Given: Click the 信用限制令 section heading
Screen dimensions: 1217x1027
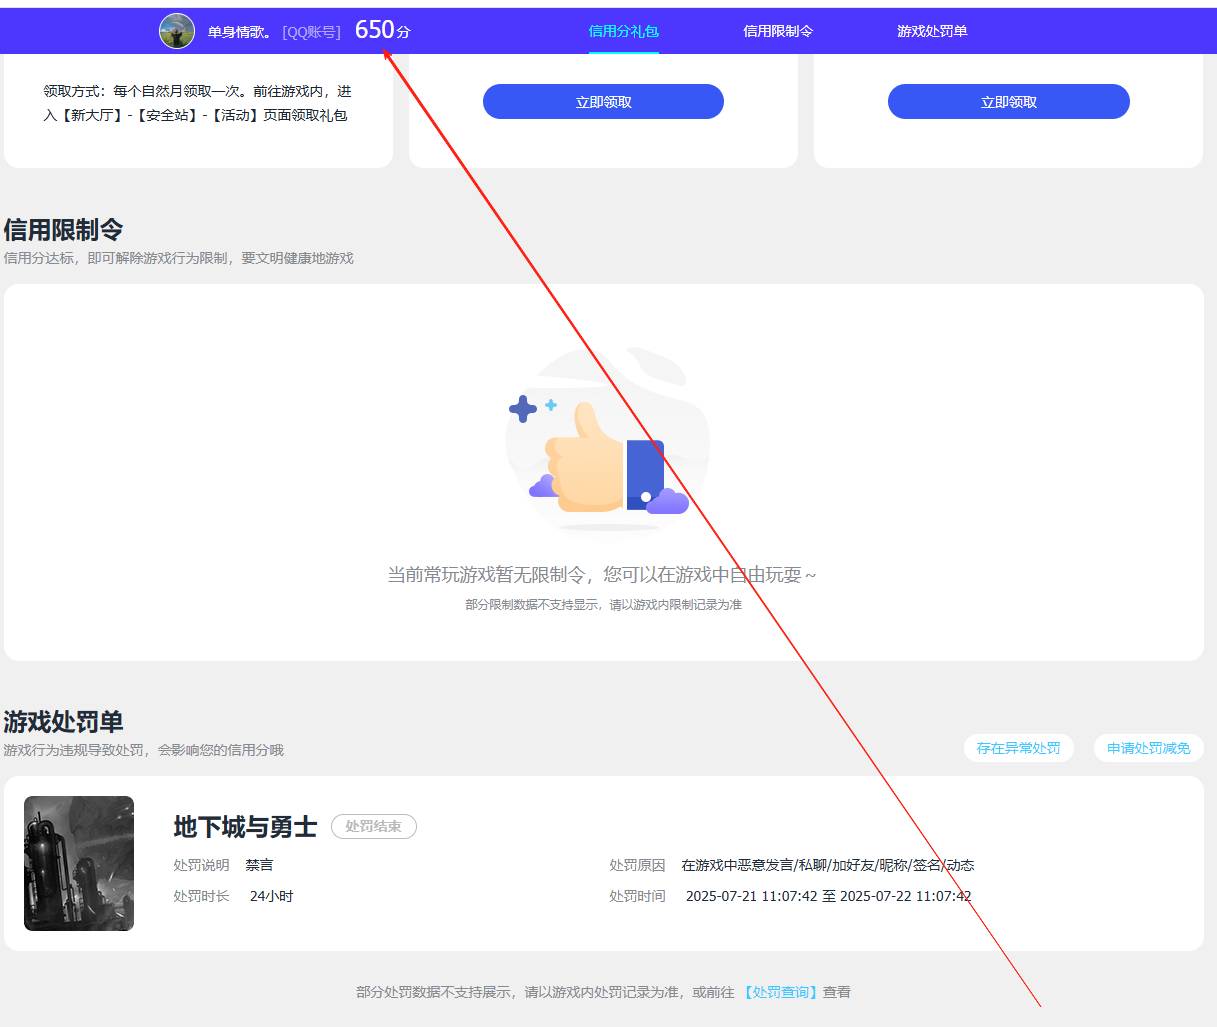Looking at the screenshot, I should tap(62, 230).
